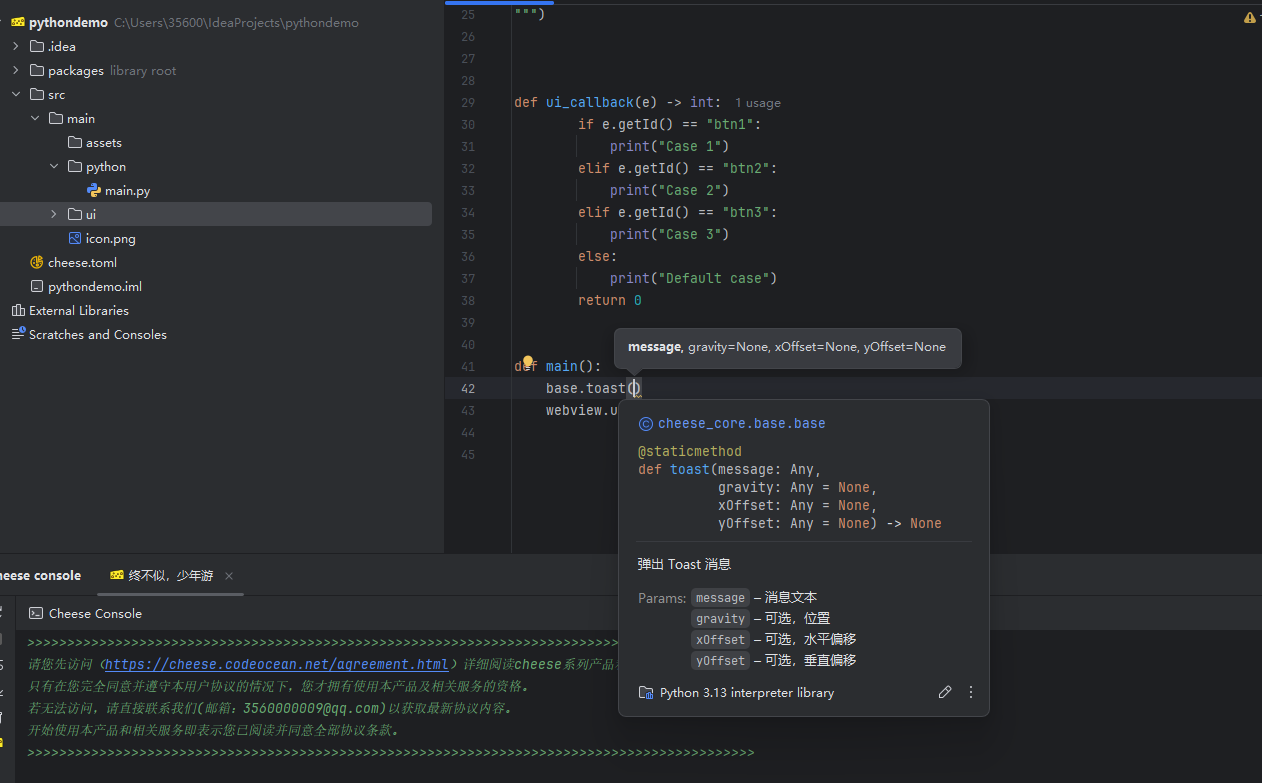Viewport: 1262px width, 783px height.
Task: Collapse the src folder node
Action: point(15,94)
